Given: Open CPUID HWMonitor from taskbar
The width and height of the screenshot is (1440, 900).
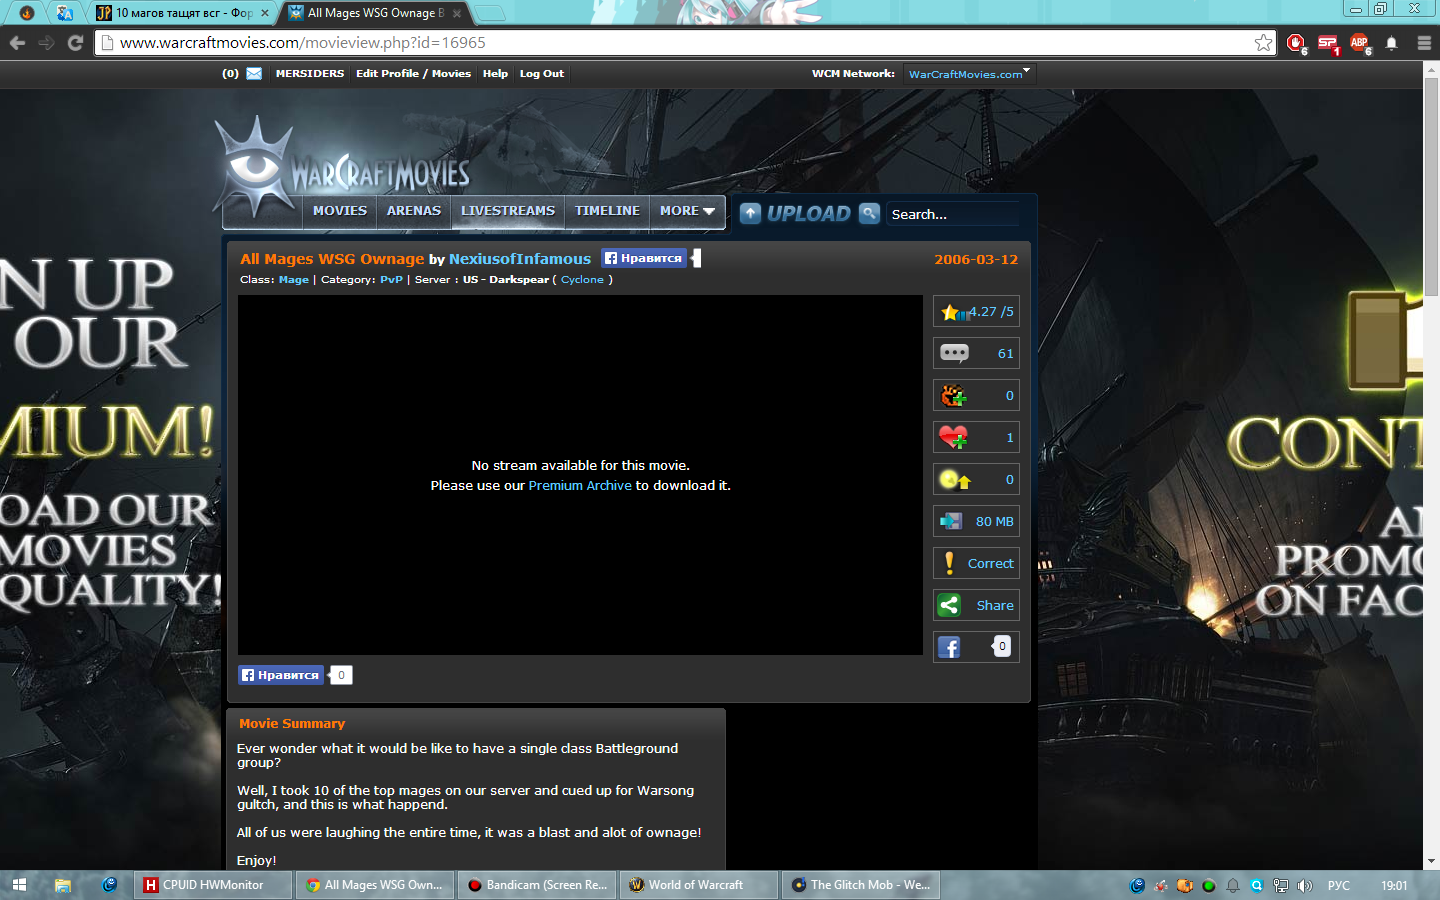Looking at the screenshot, I should (213, 885).
